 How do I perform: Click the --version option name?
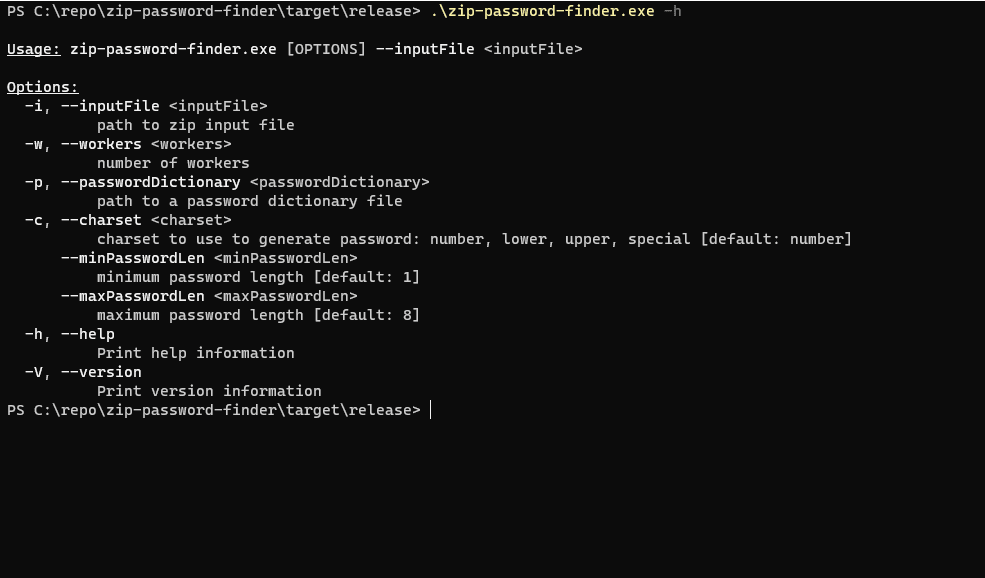(x=101, y=372)
